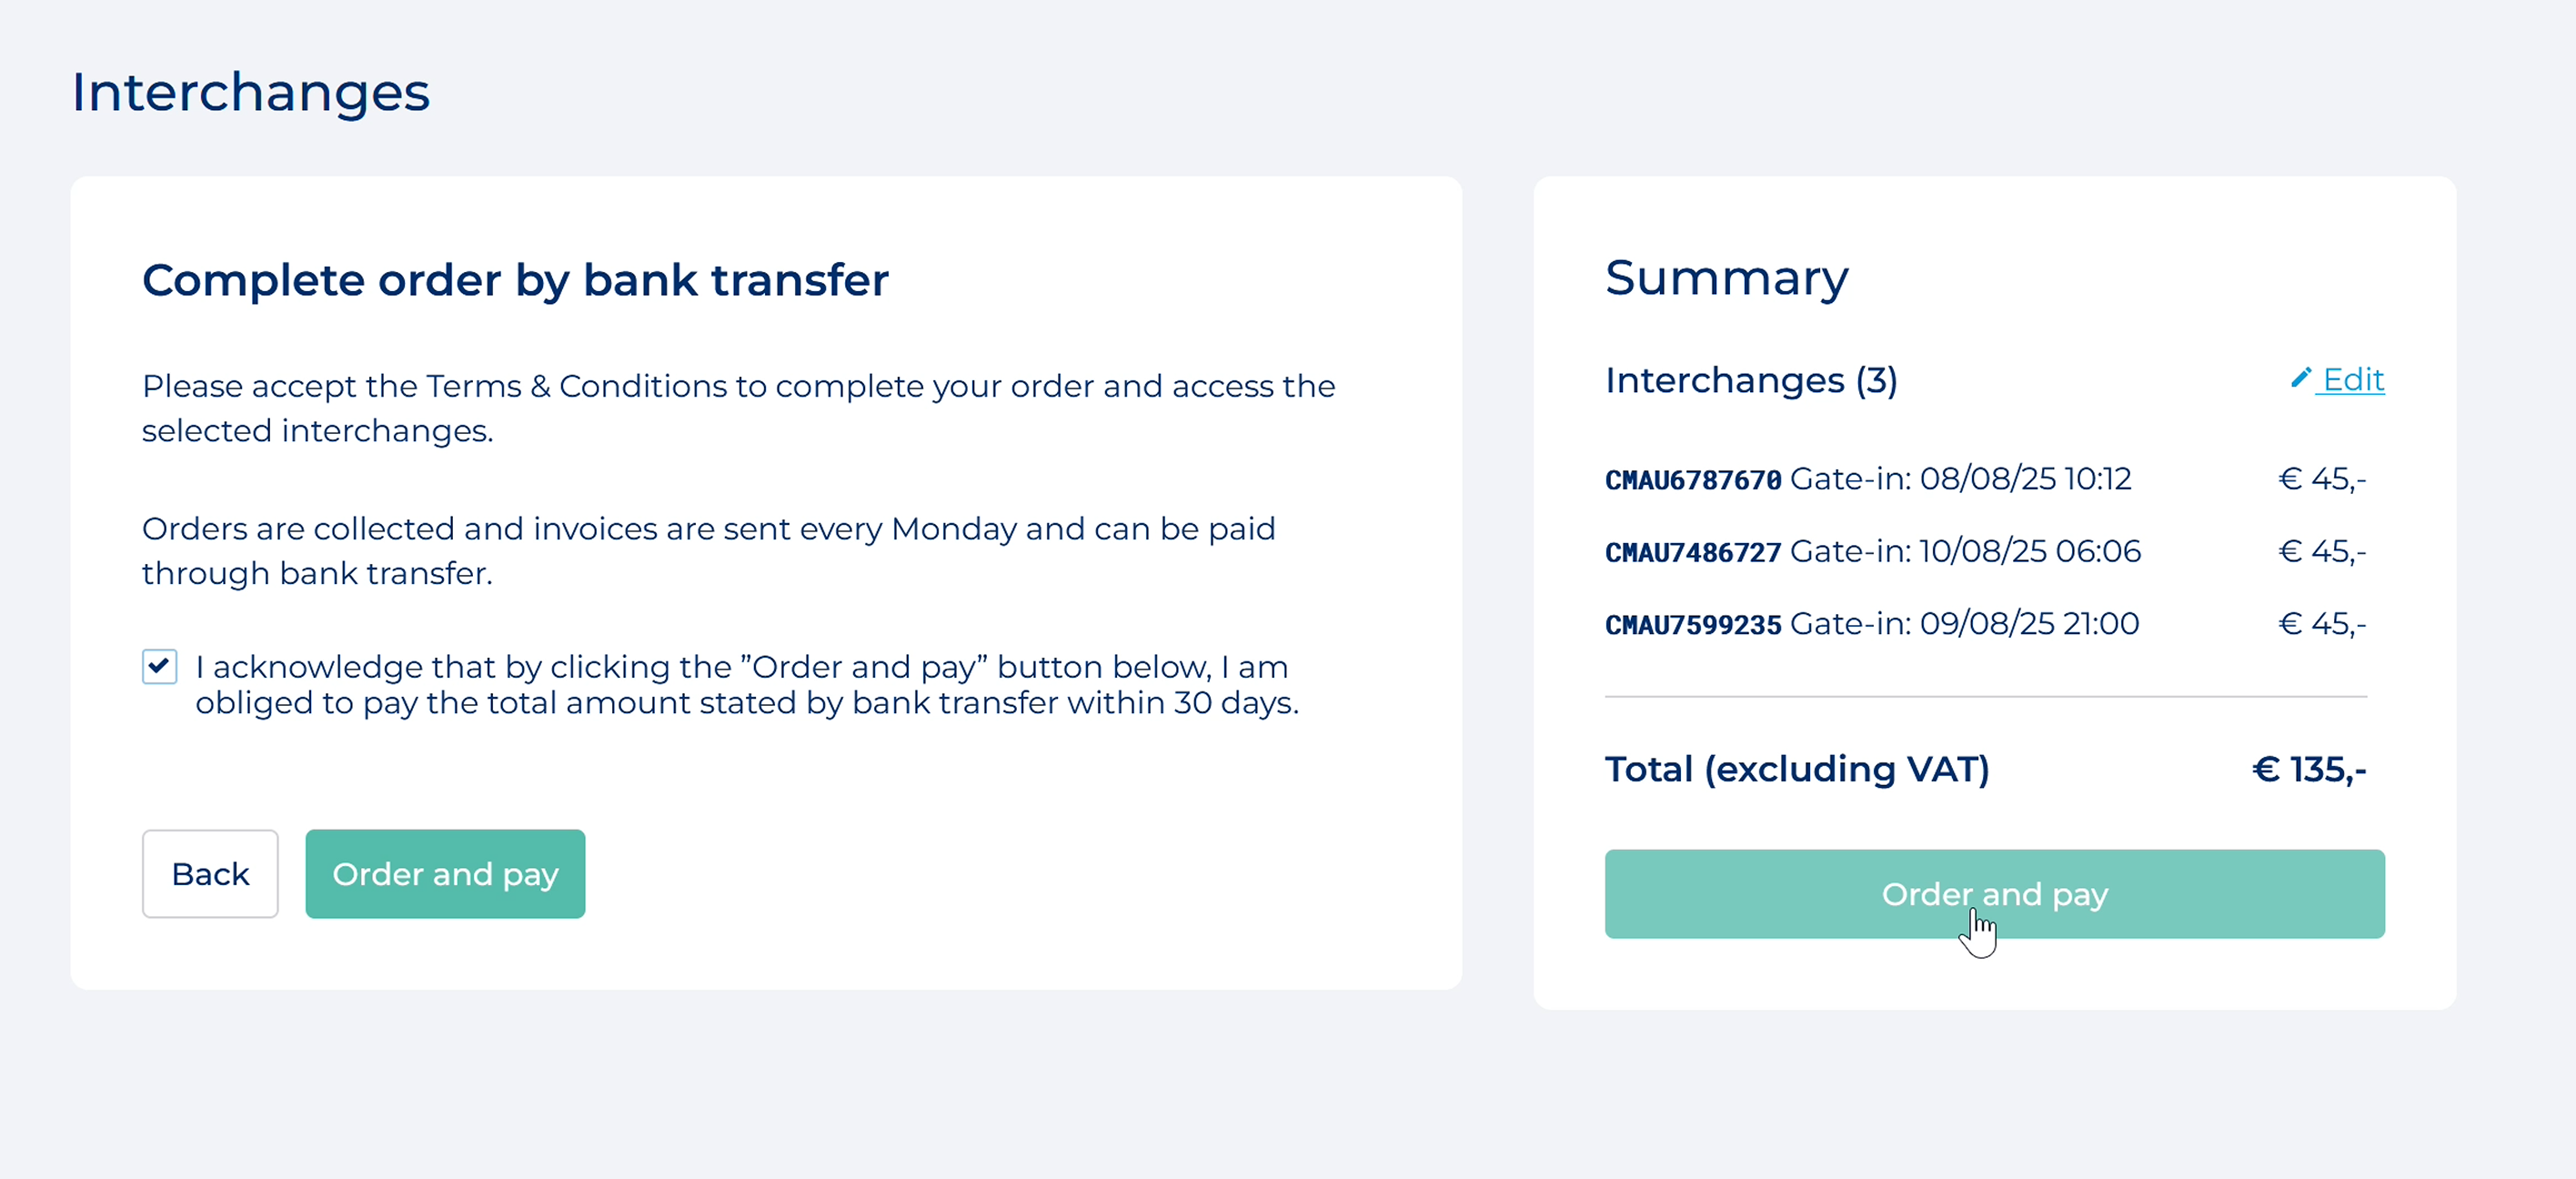Image resolution: width=2576 pixels, height=1179 pixels.
Task: Click the Total (excluding VAT) label
Action: (1797, 769)
